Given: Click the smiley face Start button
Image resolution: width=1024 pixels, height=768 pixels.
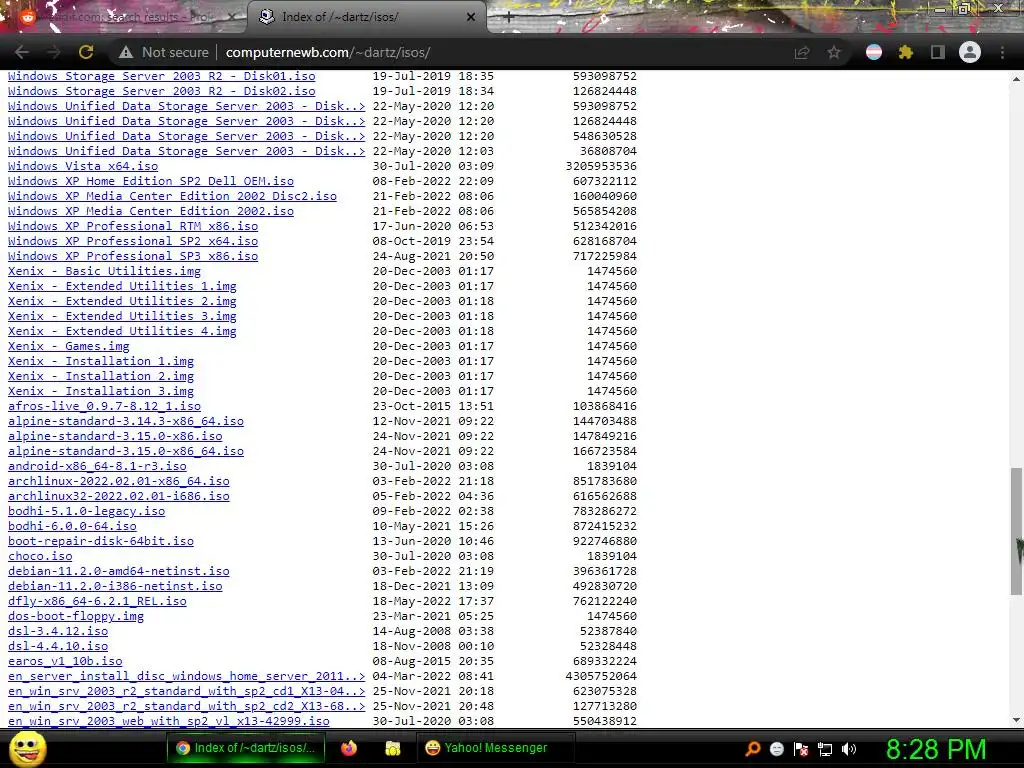Looking at the screenshot, I should point(27,748).
